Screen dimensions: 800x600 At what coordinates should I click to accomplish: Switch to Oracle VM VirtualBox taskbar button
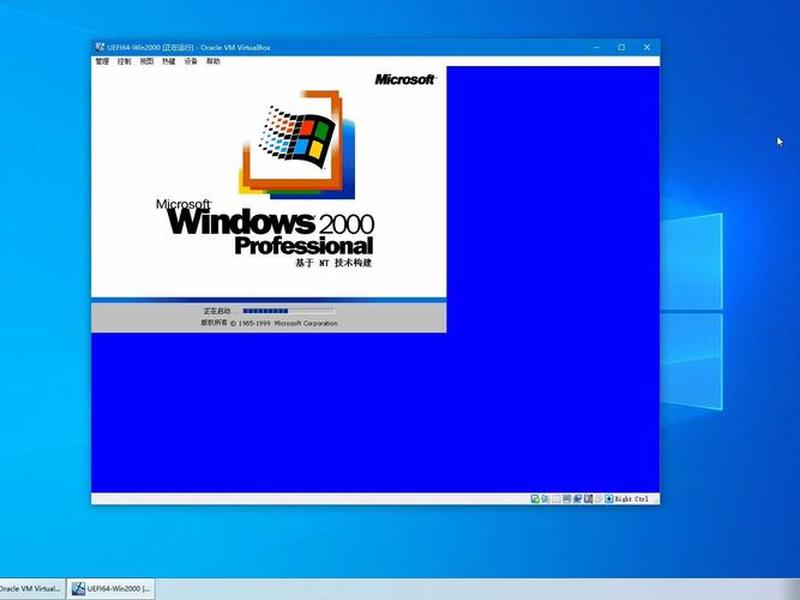click(x=32, y=589)
